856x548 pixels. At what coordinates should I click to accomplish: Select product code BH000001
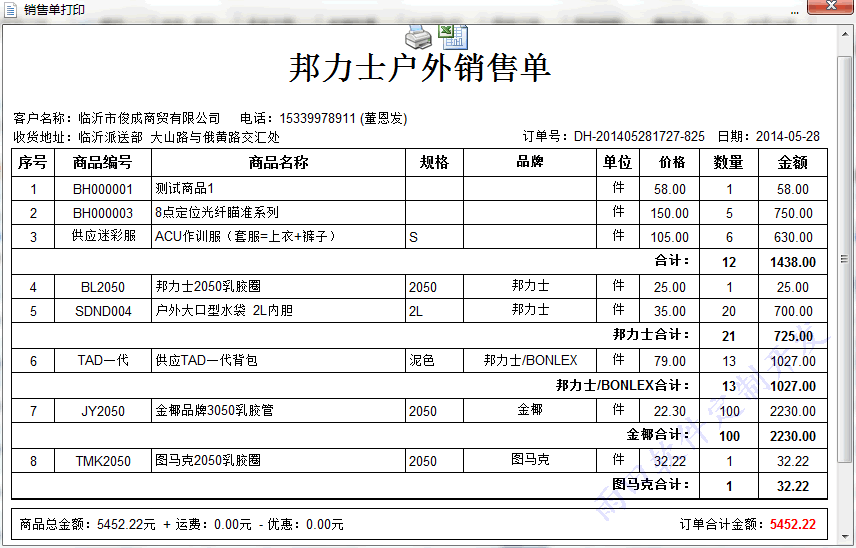tap(103, 189)
